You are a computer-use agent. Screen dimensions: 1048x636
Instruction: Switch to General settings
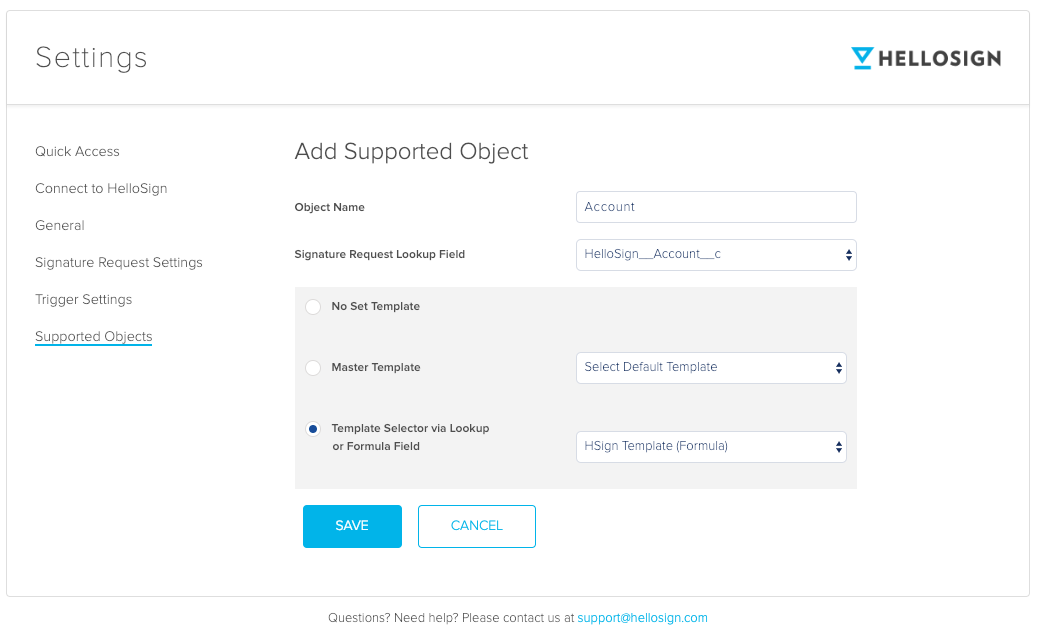pyautogui.click(x=60, y=226)
